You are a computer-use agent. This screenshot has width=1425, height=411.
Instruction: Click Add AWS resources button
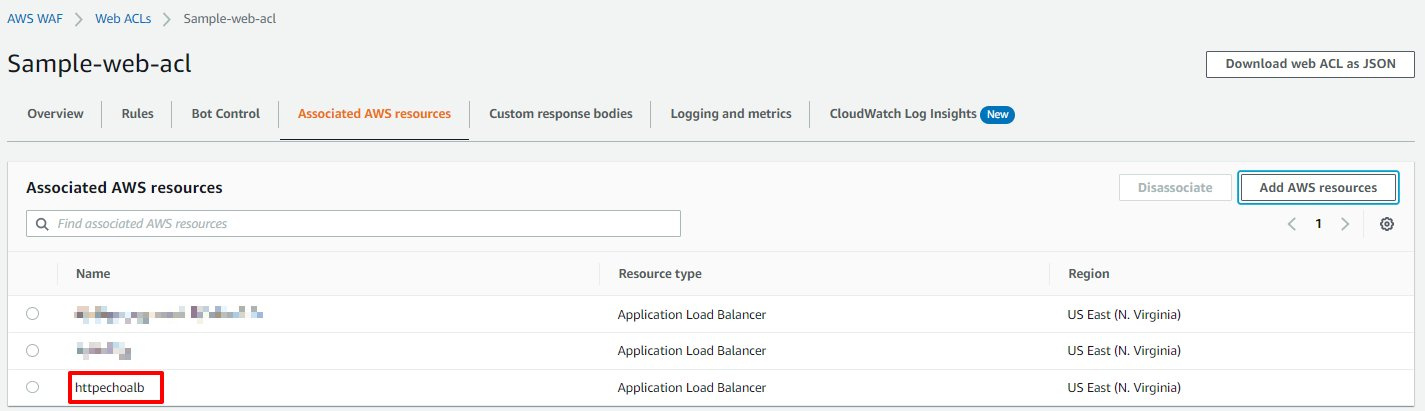[x=1317, y=187]
